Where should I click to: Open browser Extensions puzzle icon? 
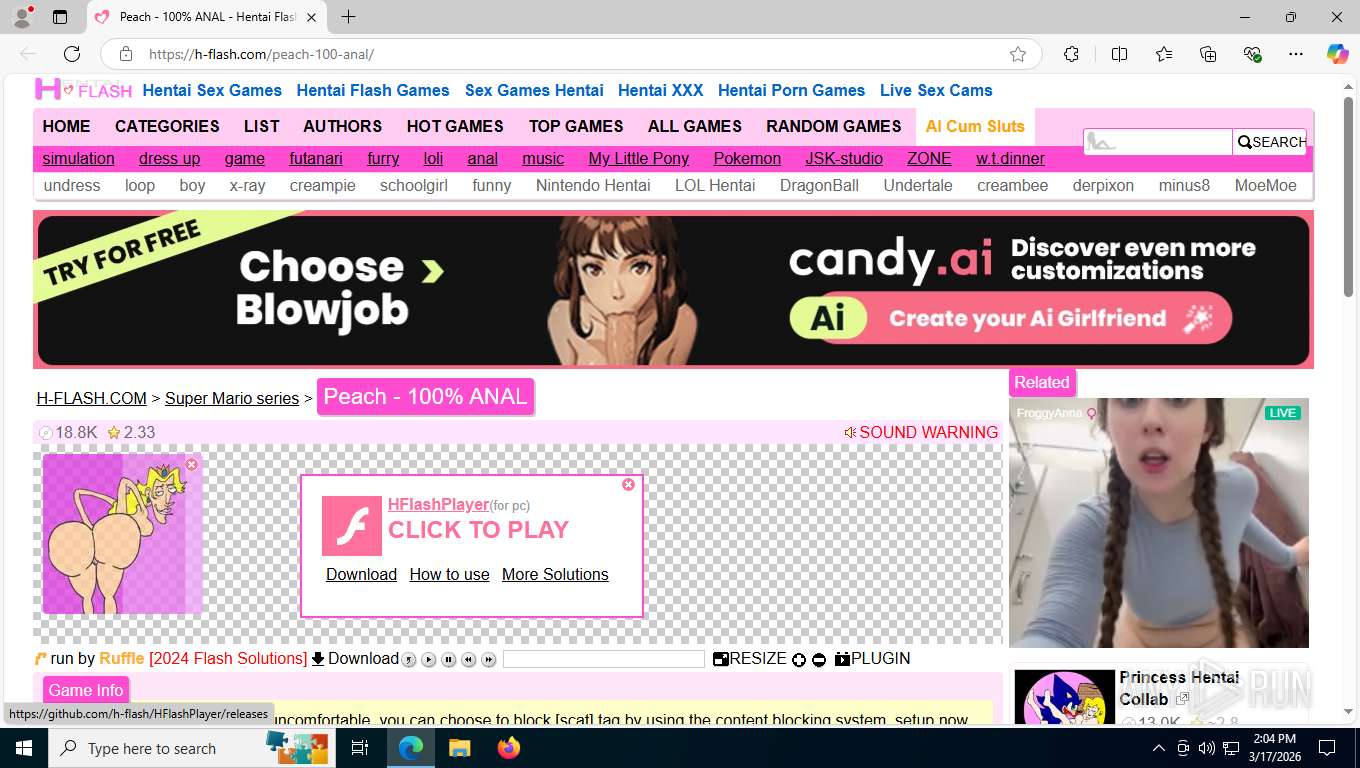pyautogui.click(x=1071, y=54)
